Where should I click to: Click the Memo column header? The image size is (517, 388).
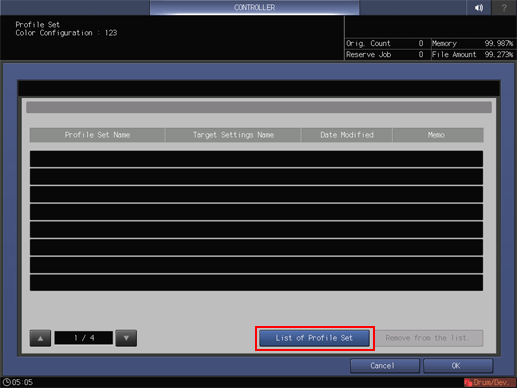click(x=438, y=135)
